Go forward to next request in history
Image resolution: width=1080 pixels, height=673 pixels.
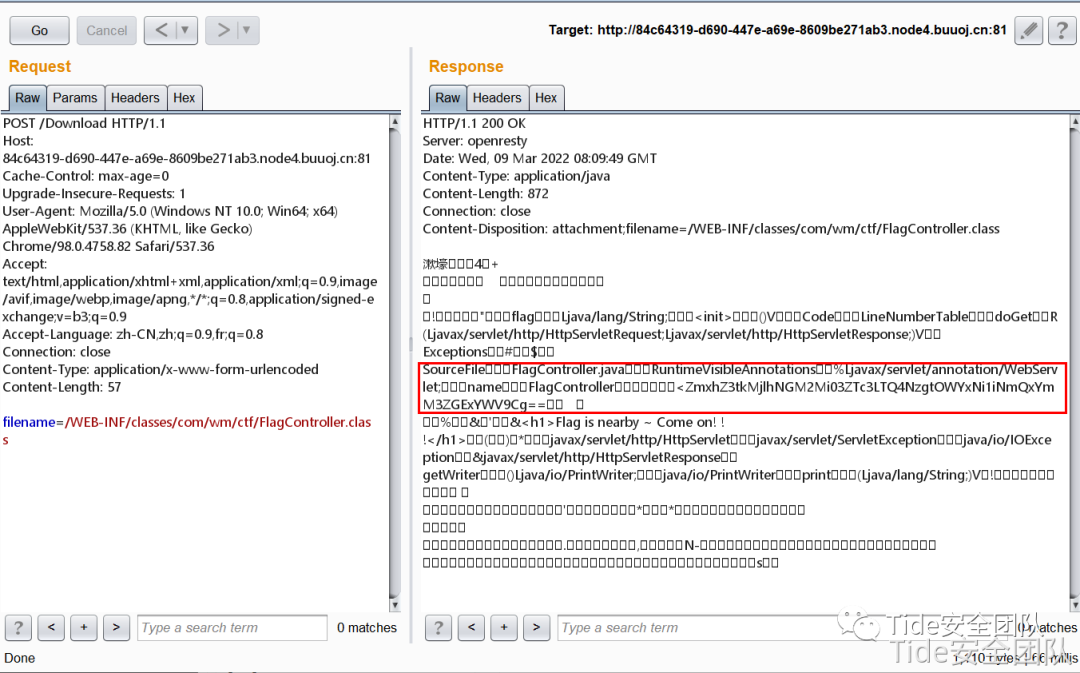[222, 30]
